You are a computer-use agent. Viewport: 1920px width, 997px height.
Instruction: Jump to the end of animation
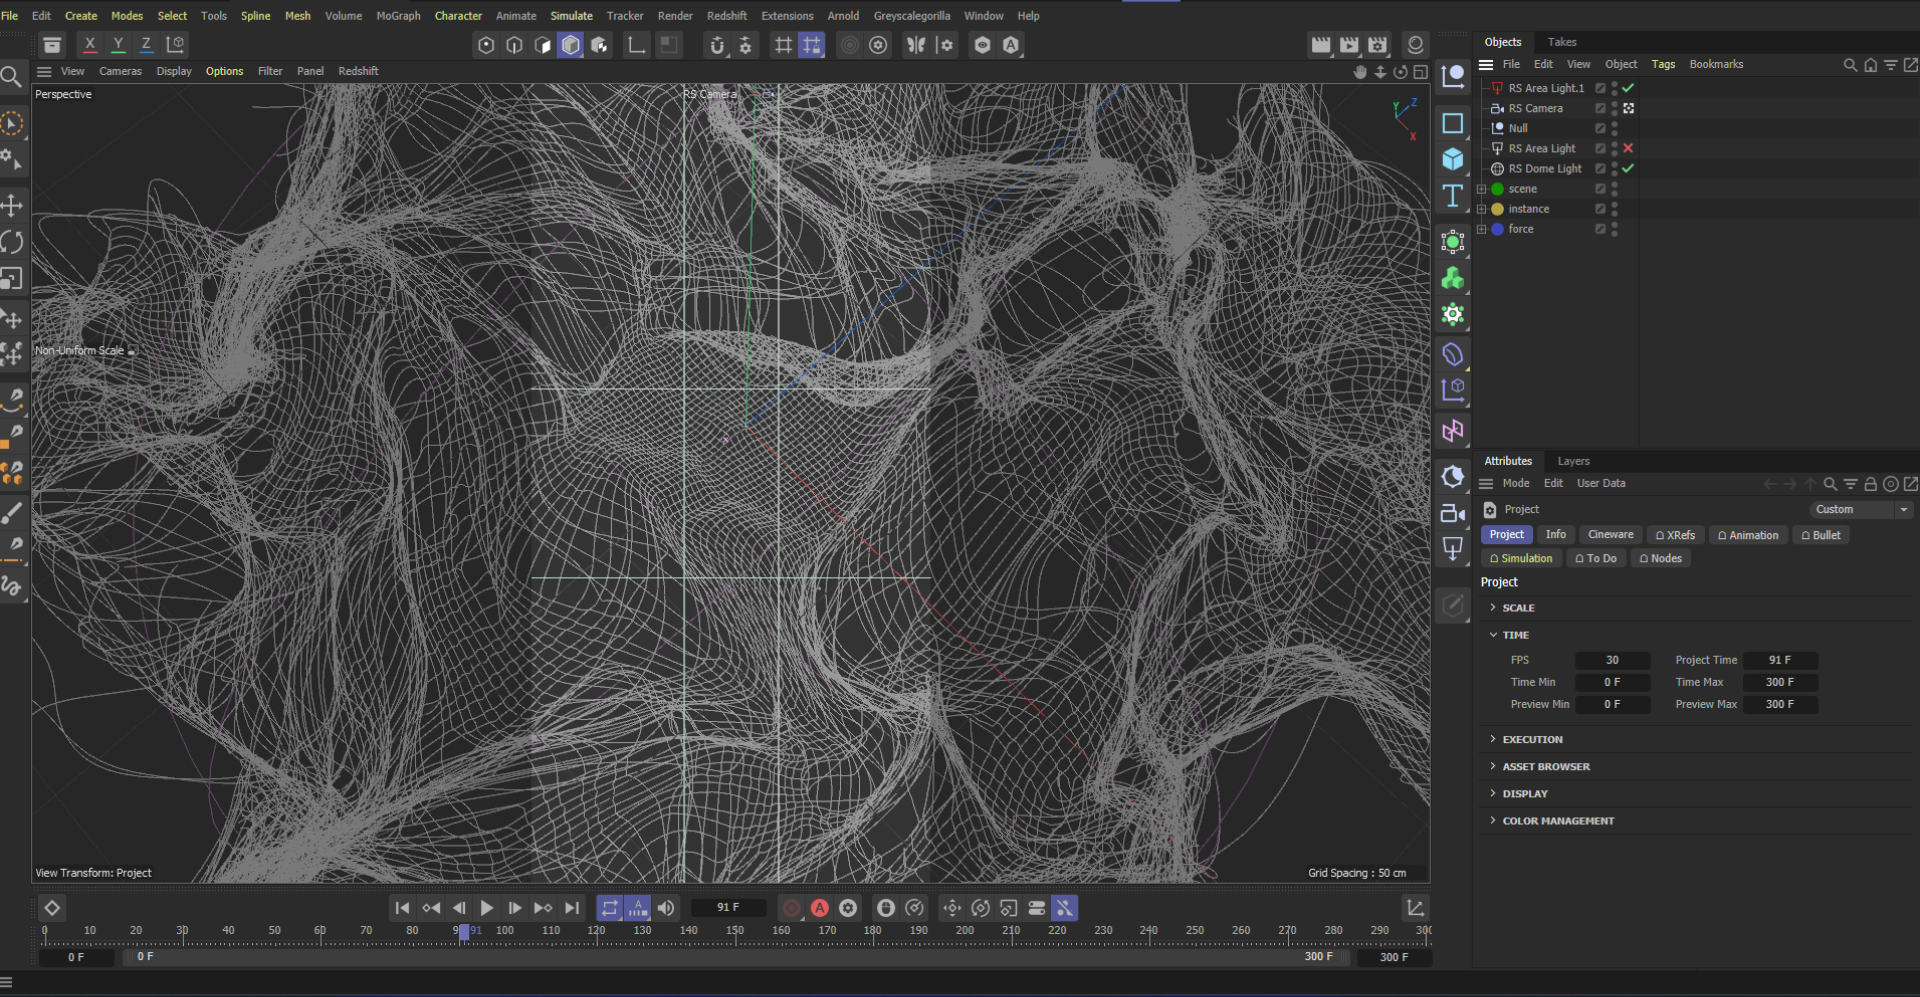pos(572,908)
